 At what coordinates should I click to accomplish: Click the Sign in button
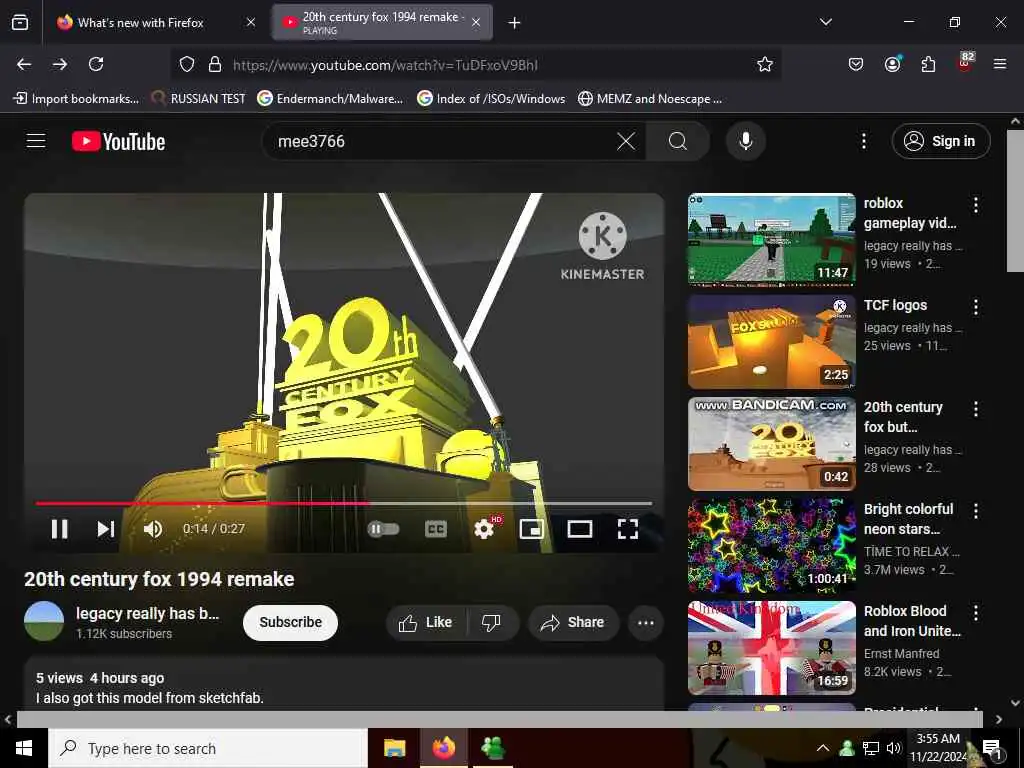tap(940, 141)
